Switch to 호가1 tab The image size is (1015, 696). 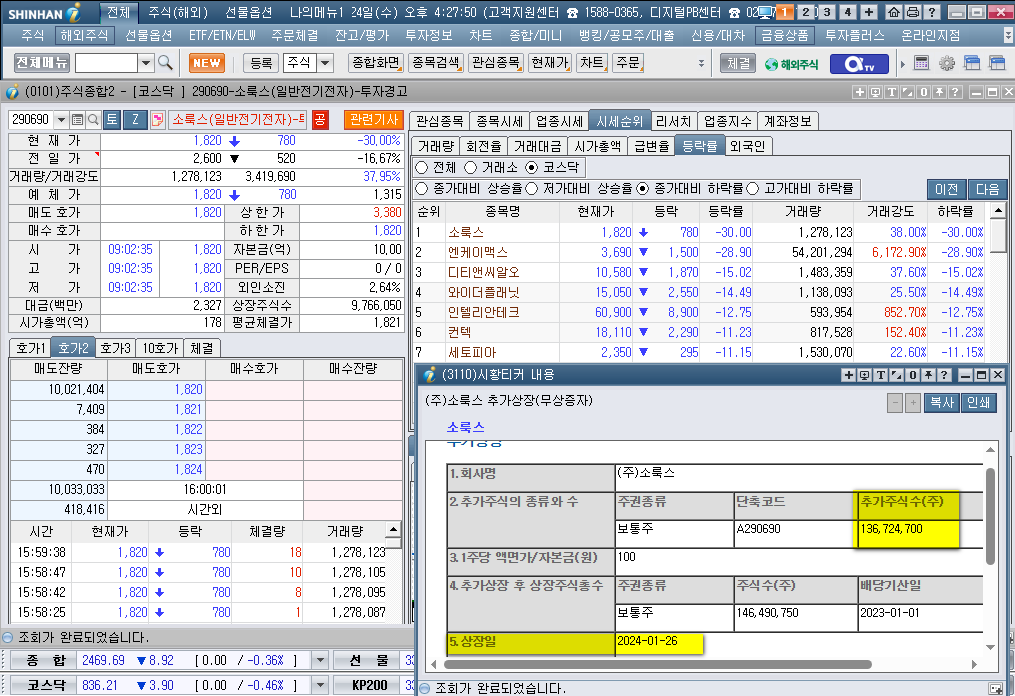point(30,348)
